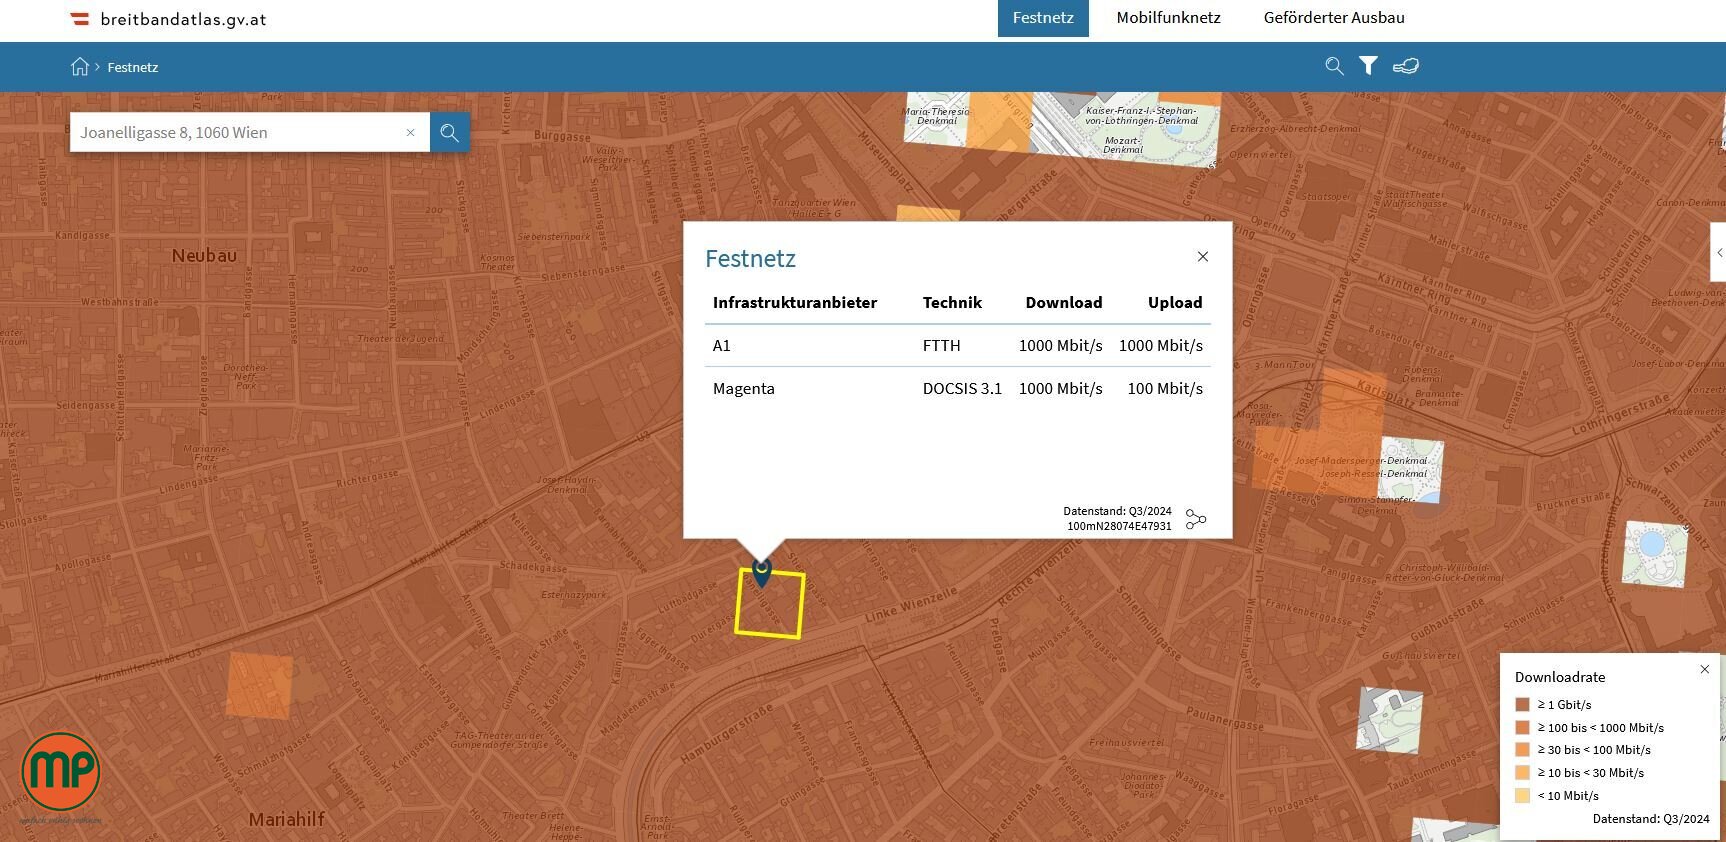Image resolution: width=1726 pixels, height=842 pixels.
Task: Select the ≥ 100 bis < 1000 Mbit/s swatch
Action: click(1522, 727)
